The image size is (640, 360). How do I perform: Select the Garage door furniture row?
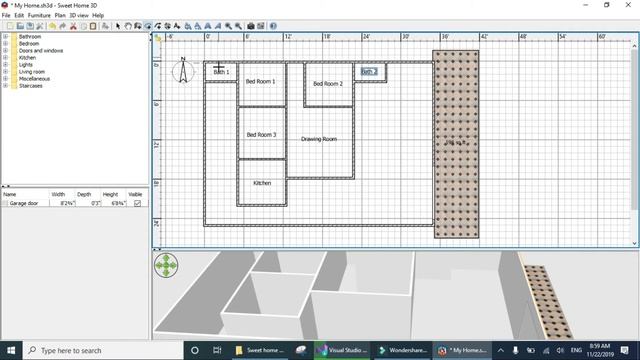point(75,203)
